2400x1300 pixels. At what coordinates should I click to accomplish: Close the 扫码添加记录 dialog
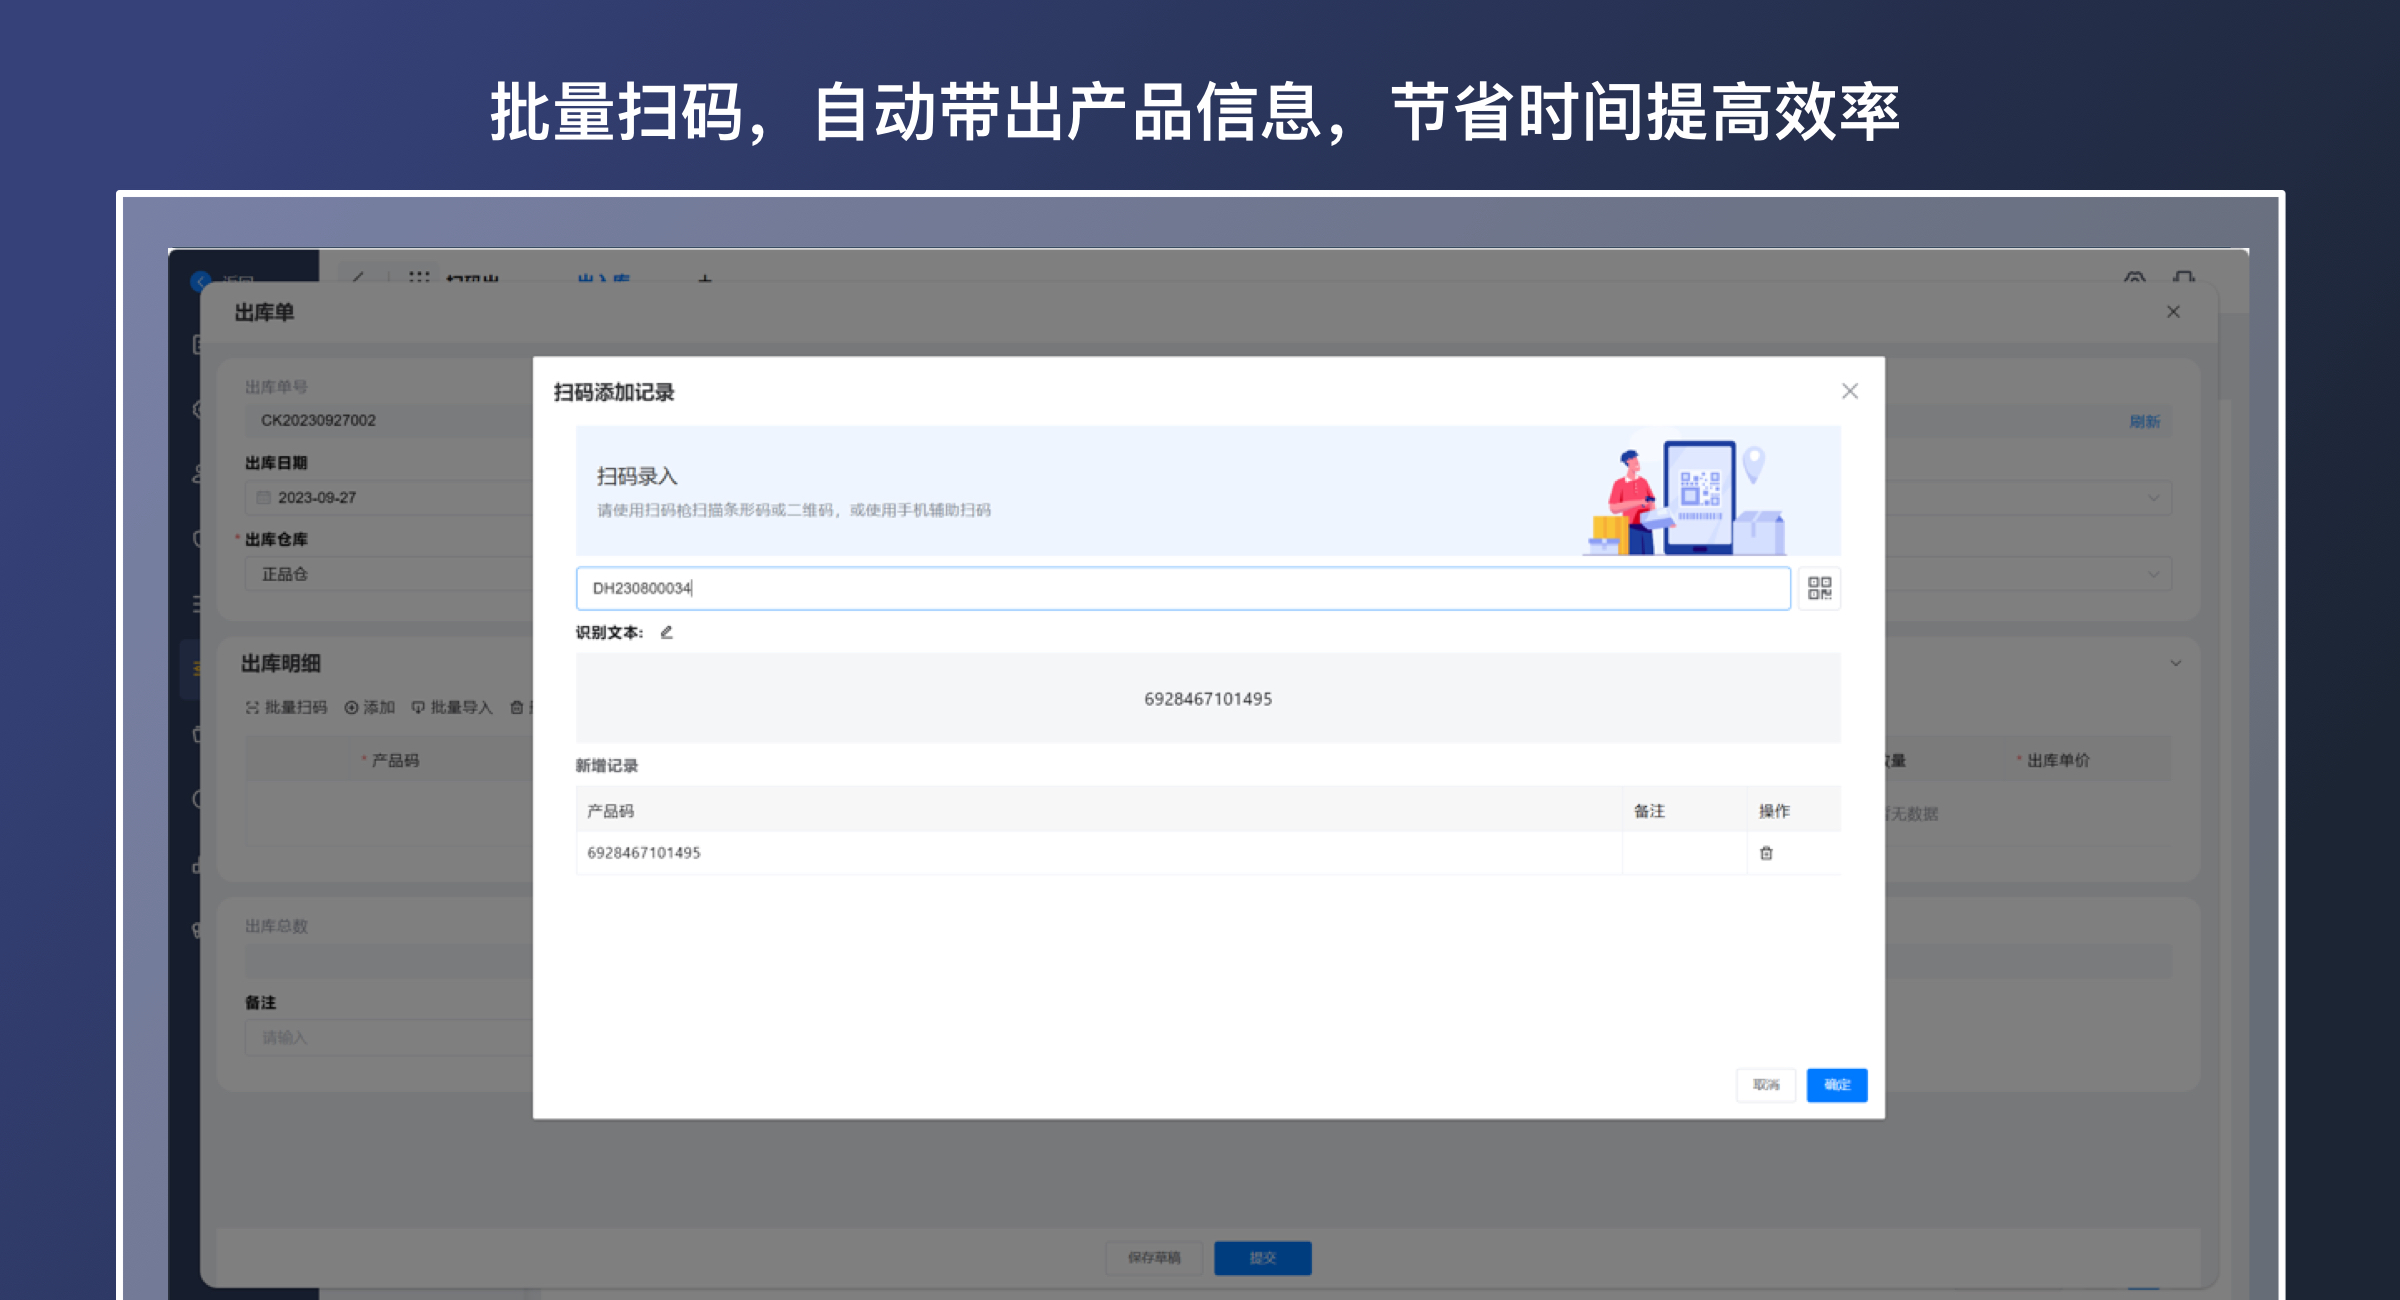click(x=1849, y=391)
